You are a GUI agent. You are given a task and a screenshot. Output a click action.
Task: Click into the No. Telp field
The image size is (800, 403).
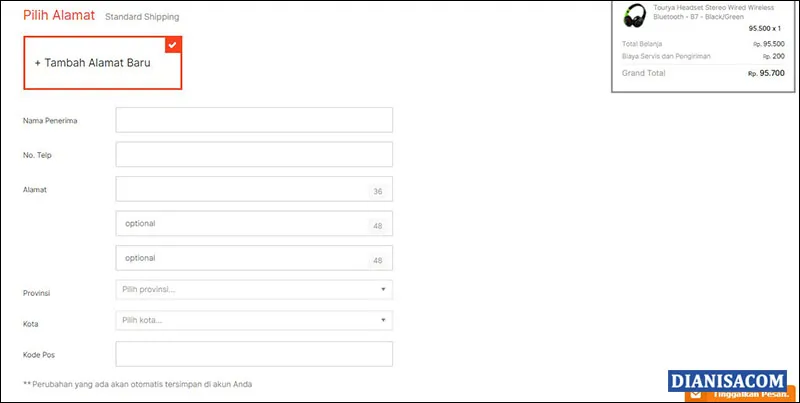(254, 155)
